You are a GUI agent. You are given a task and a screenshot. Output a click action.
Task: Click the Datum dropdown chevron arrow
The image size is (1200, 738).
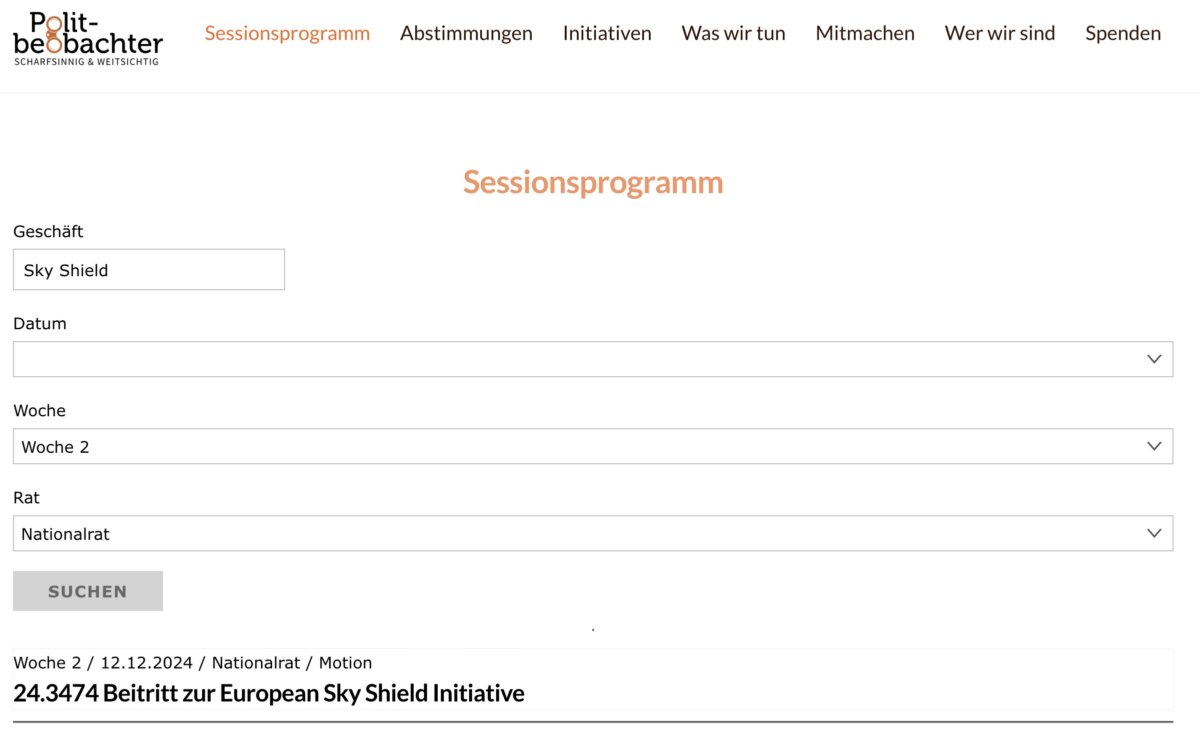(1154, 359)
